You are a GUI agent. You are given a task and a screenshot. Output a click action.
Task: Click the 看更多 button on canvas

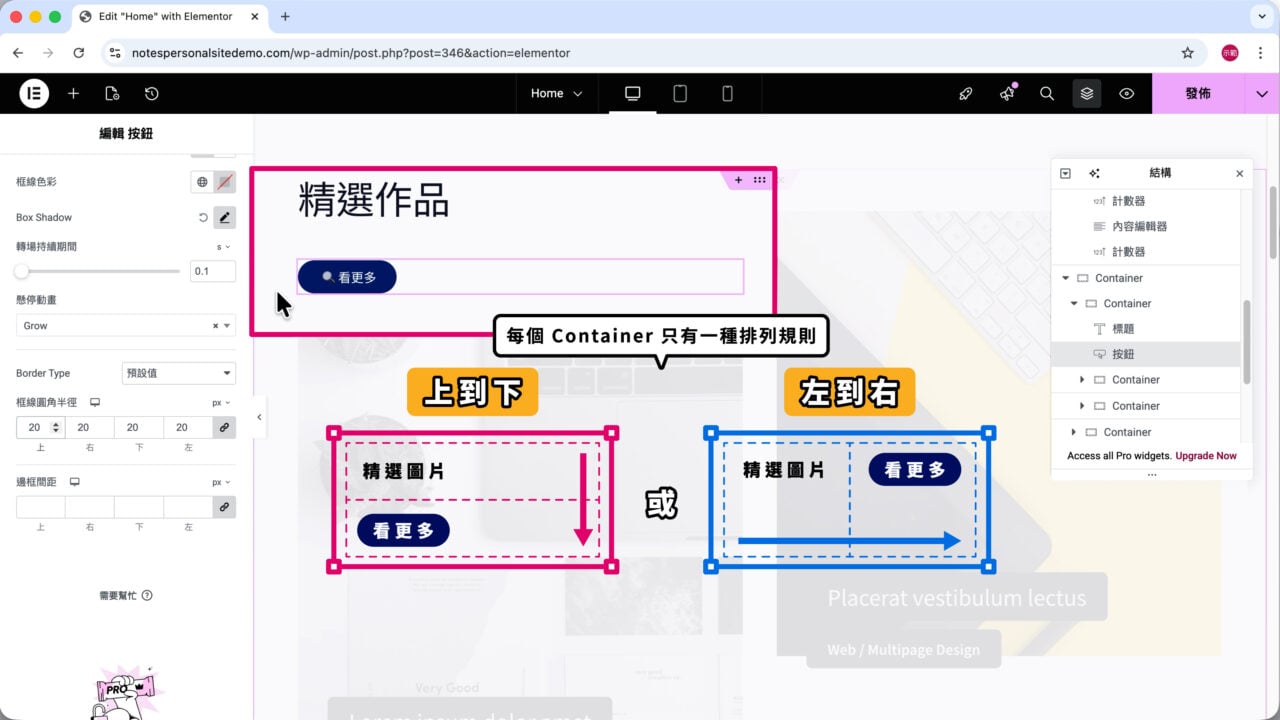point(347,277)
